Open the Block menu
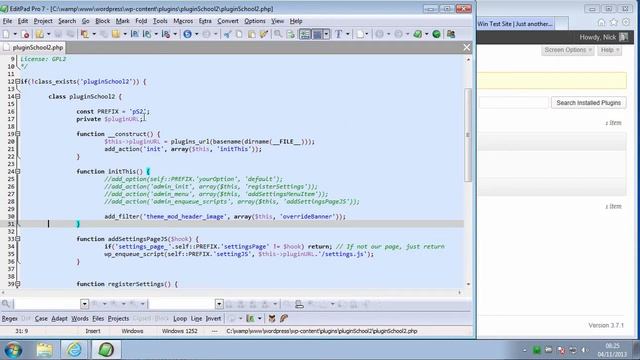Screen dimensions: 640x360 pos(102,21)
